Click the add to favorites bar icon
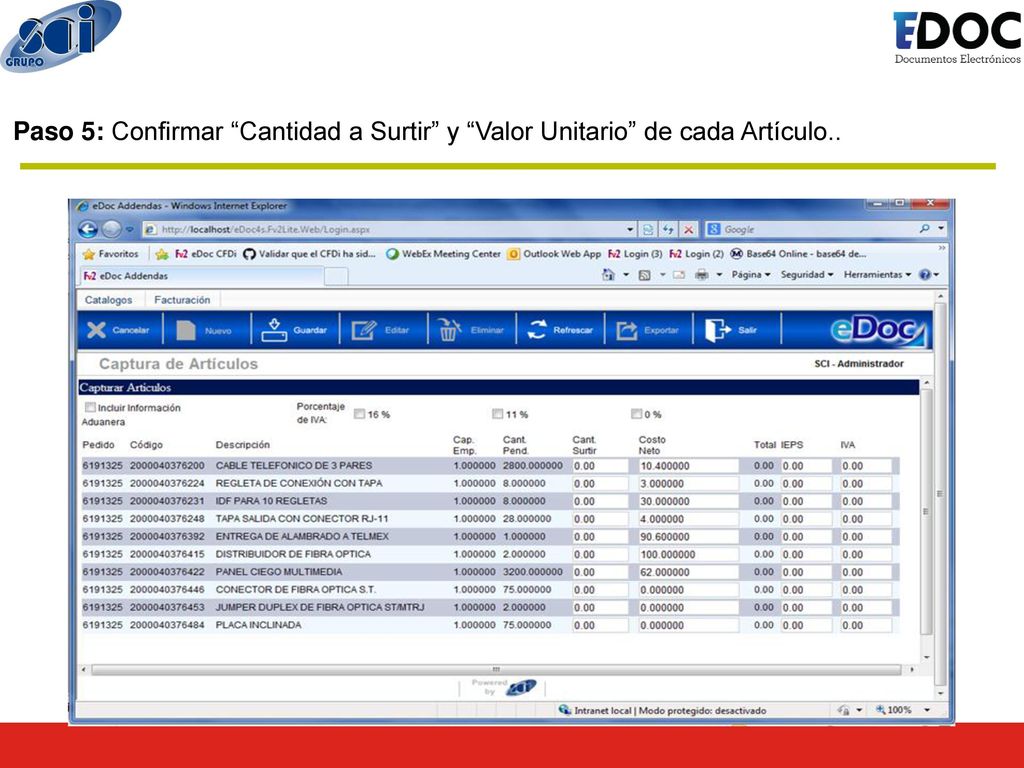The width and height of the screenshot is (1024, 768). click(162, 254)
